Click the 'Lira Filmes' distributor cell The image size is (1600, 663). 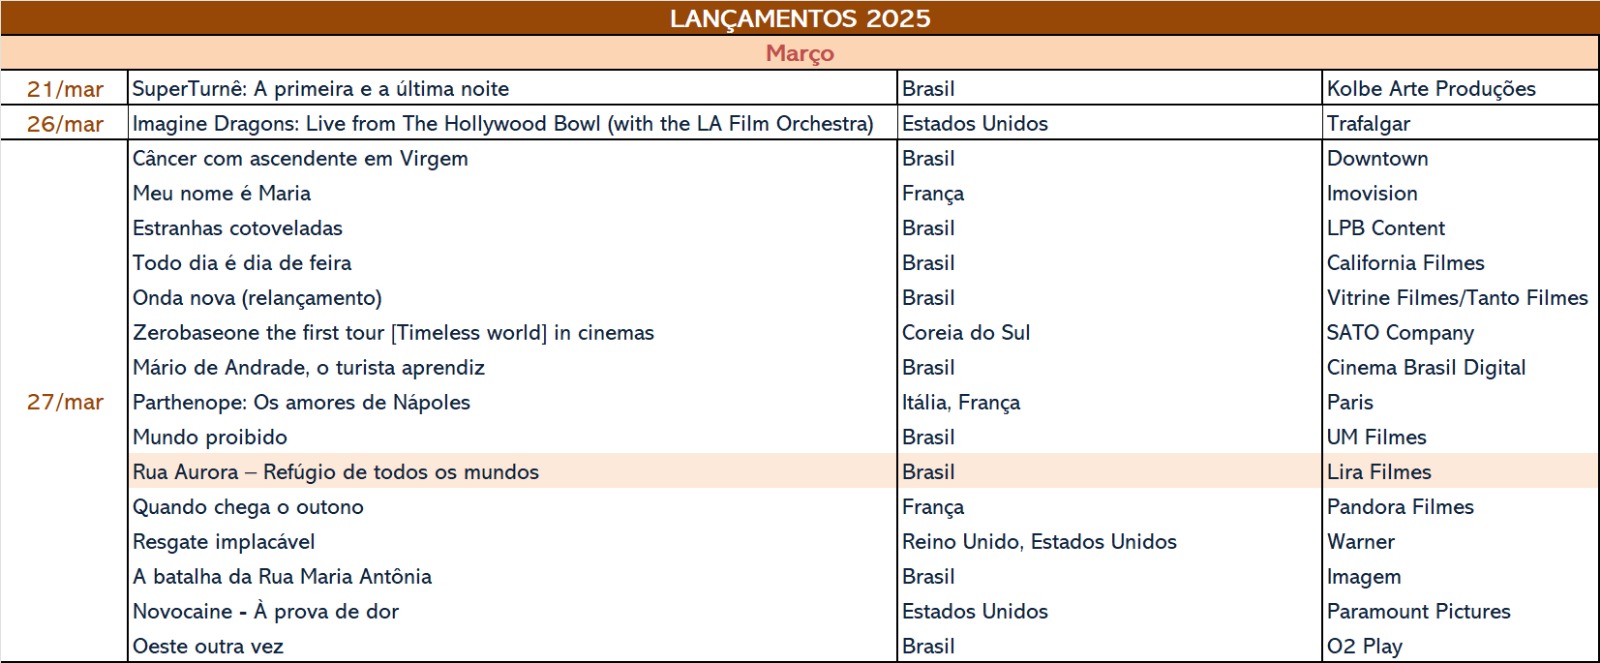pyautogui.click(x=1379, y=472)
